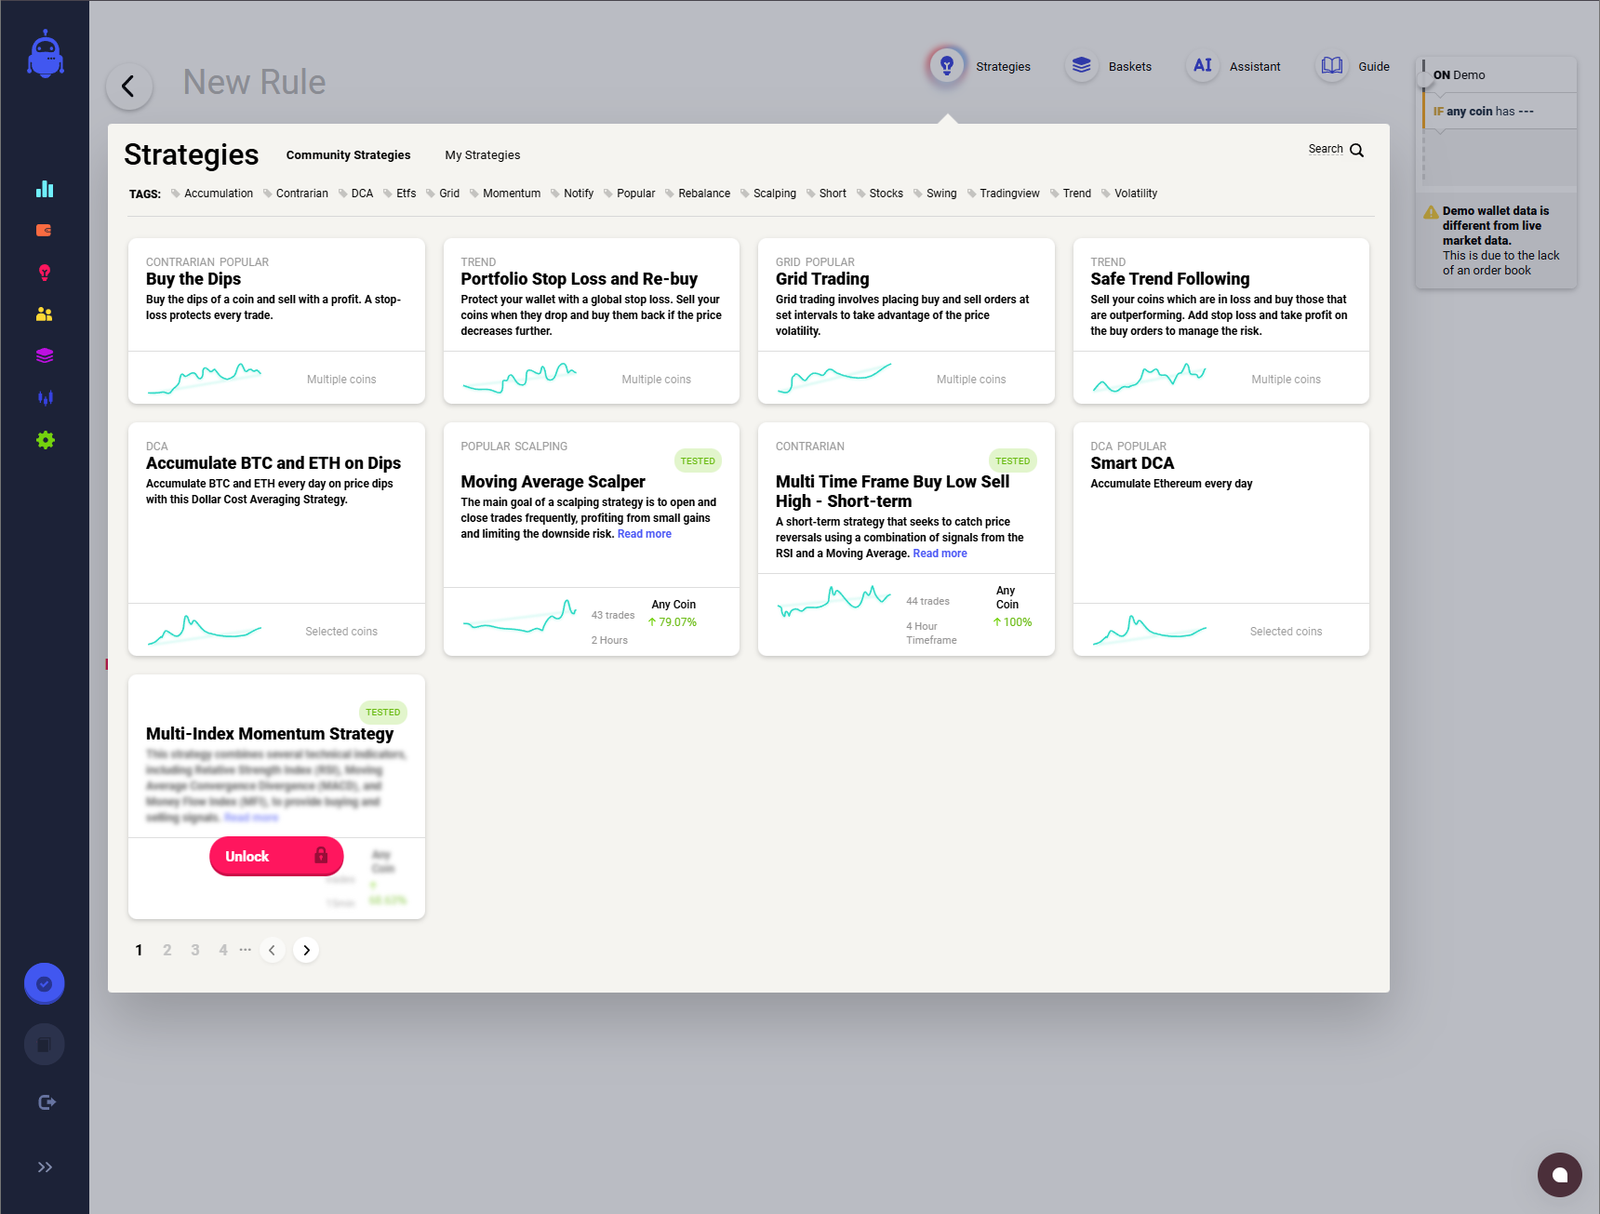Enable the Momentum tag filter
Screen dimensions: 1600x1214
pyautogui.click(x=510, y=193)
